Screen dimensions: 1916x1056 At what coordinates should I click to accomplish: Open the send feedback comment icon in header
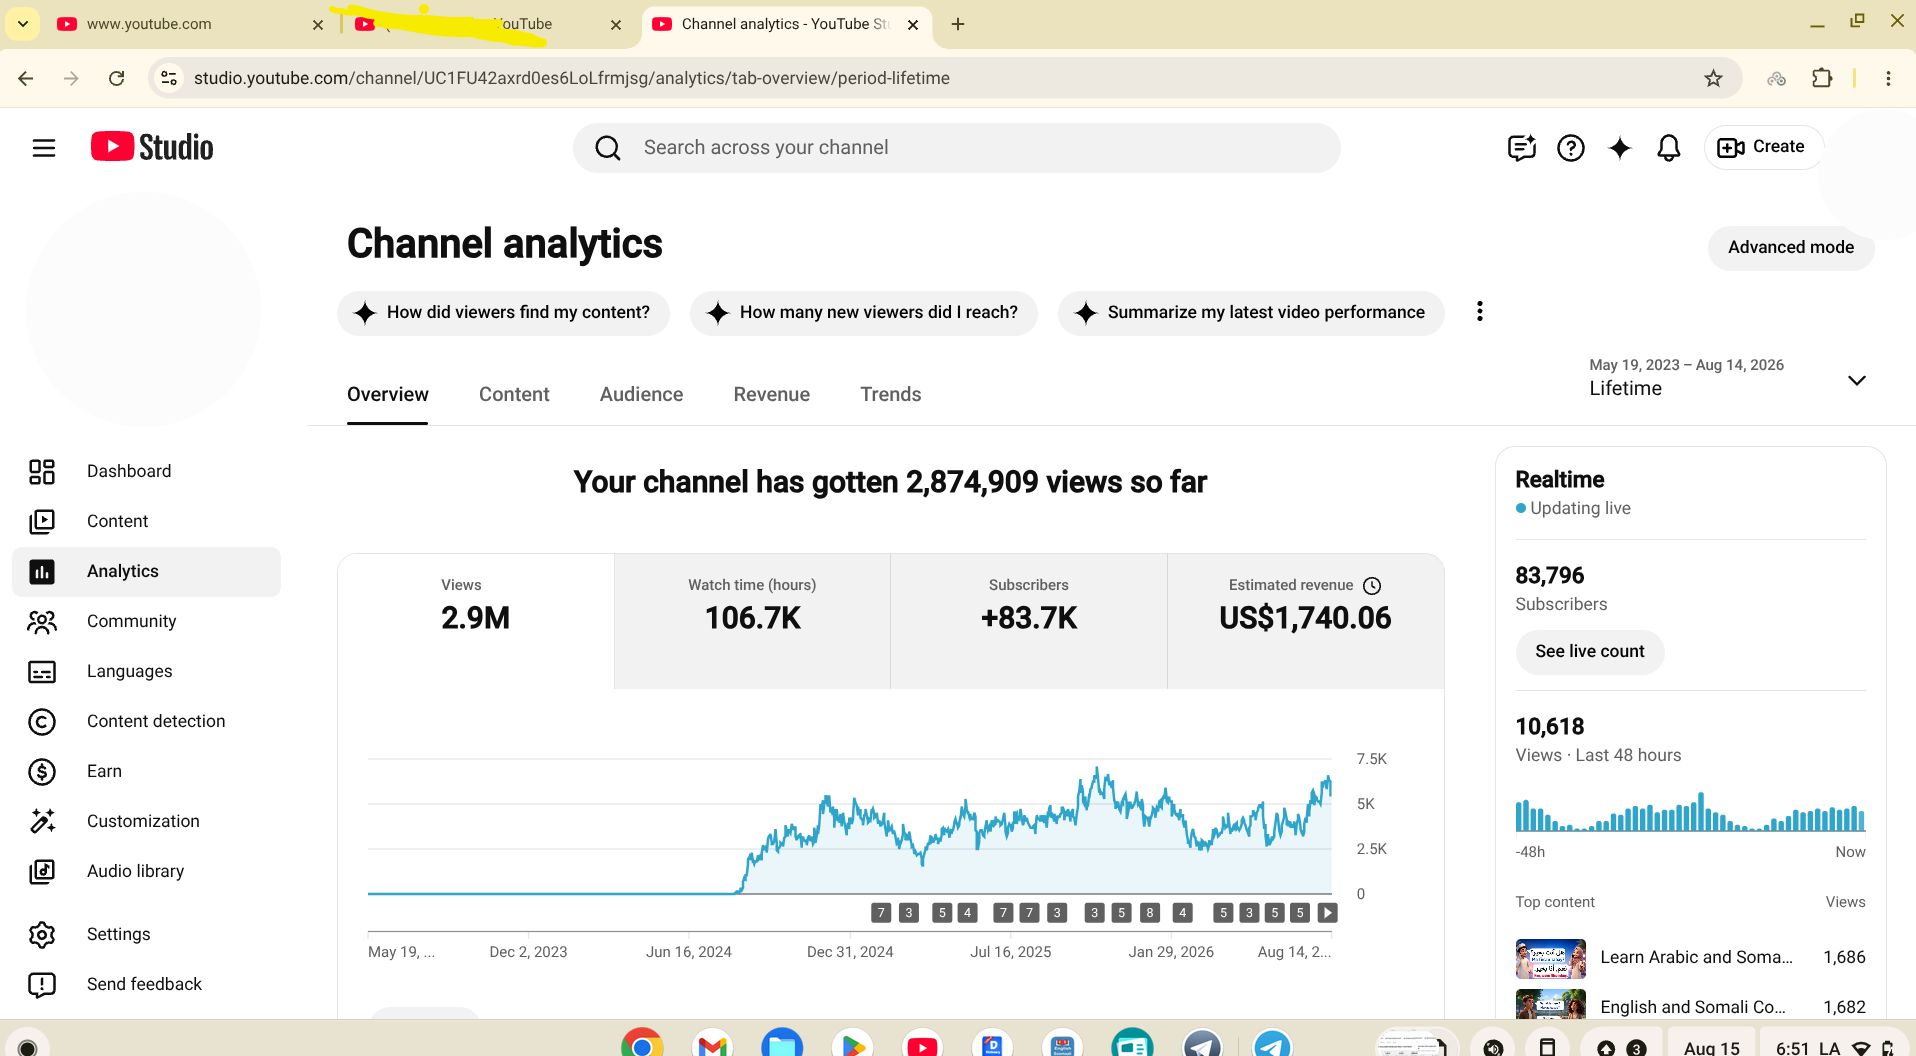(x=1521, y=148)
